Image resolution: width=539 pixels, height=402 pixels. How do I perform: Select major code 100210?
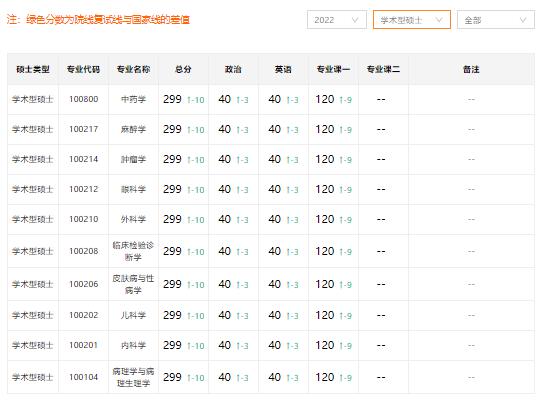click(84, 219)
